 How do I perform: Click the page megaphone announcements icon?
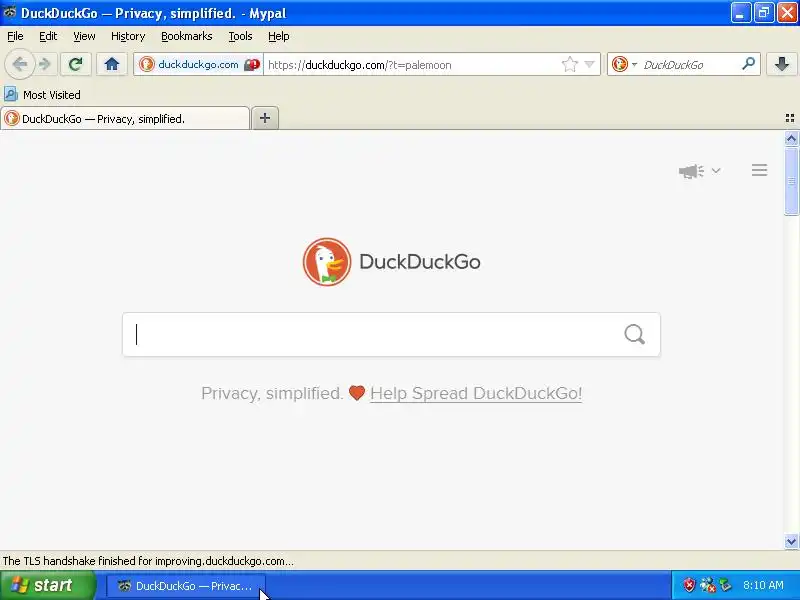pos(691,171)
